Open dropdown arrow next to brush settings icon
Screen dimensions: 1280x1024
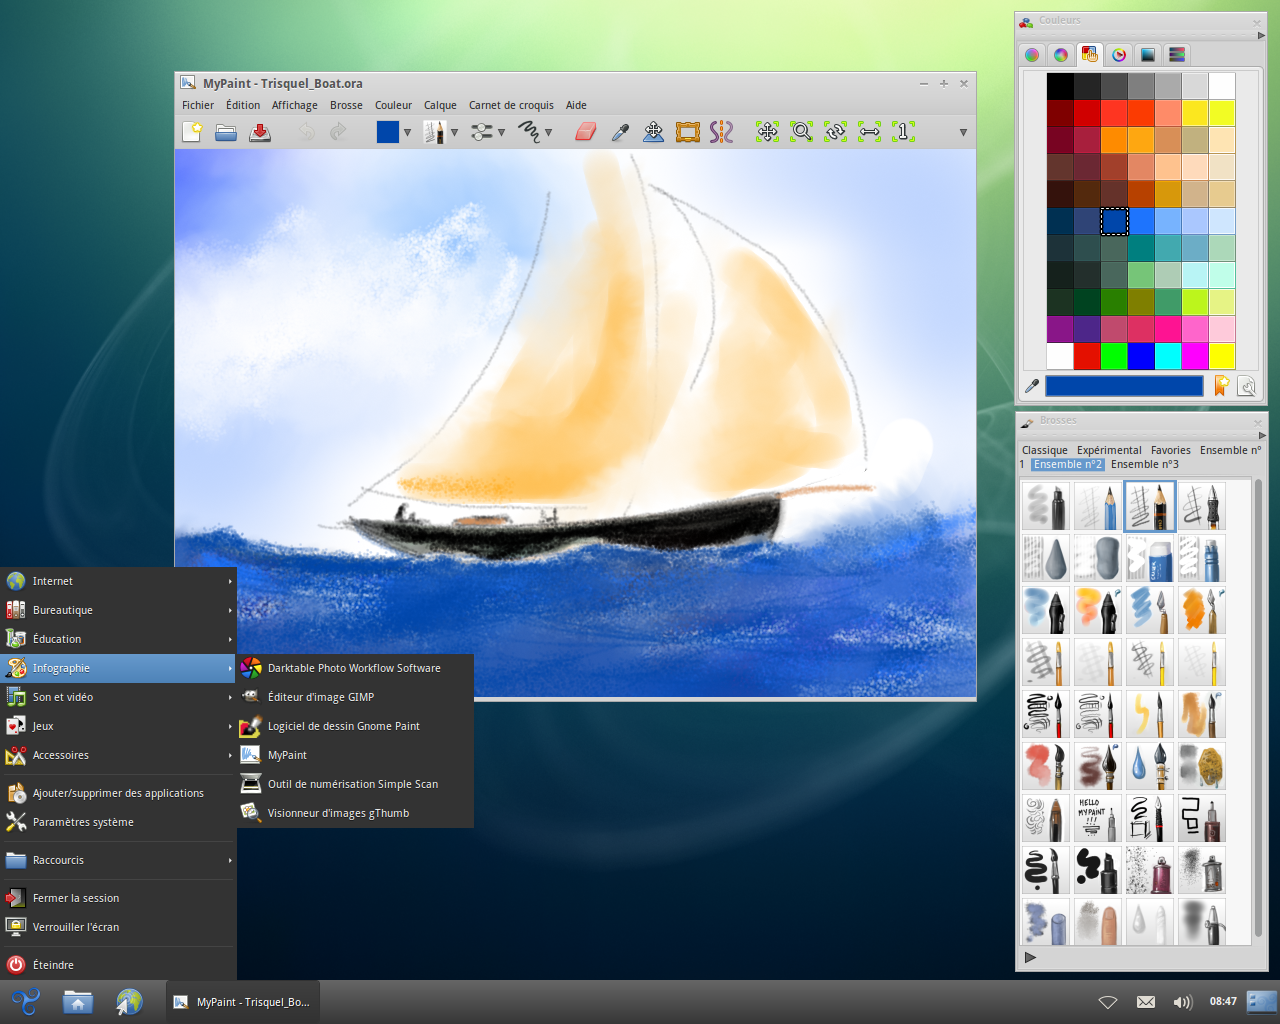(501, 132)
